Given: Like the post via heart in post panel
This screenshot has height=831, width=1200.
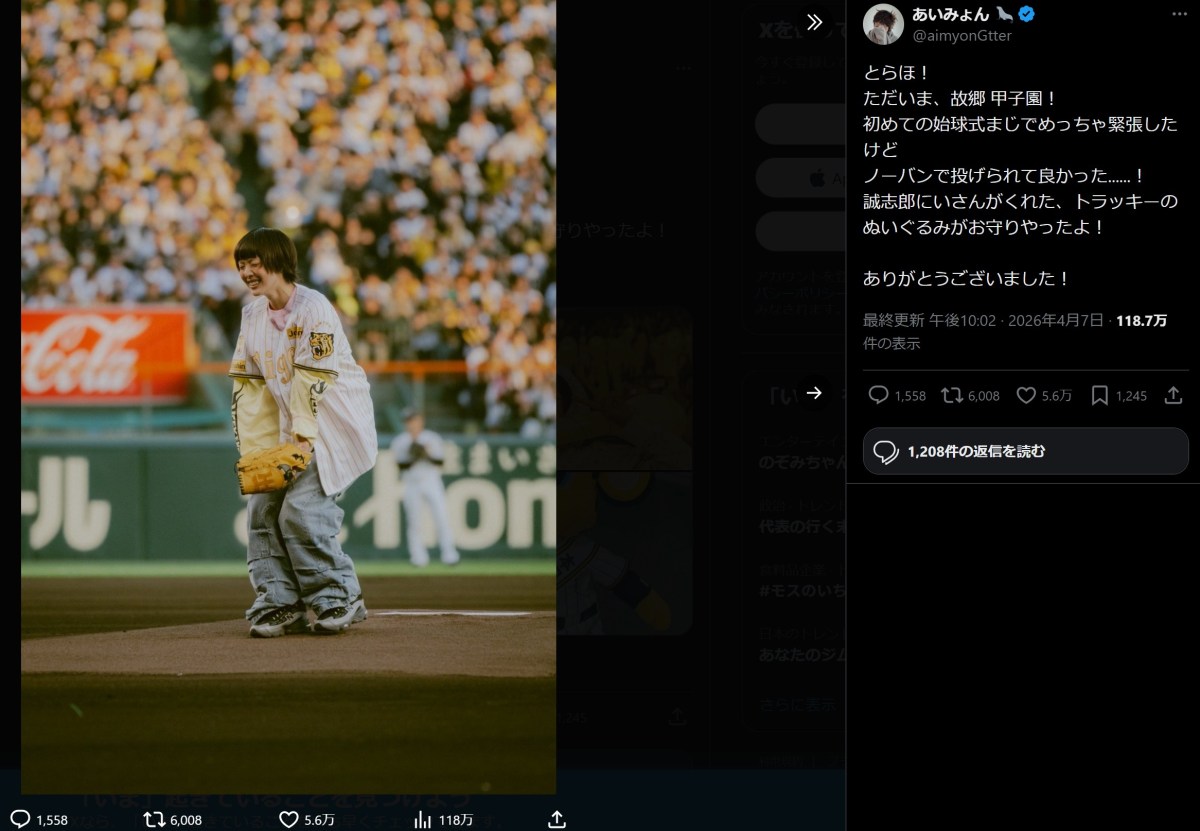Looking at the screenshot, I should (1026, 396).
